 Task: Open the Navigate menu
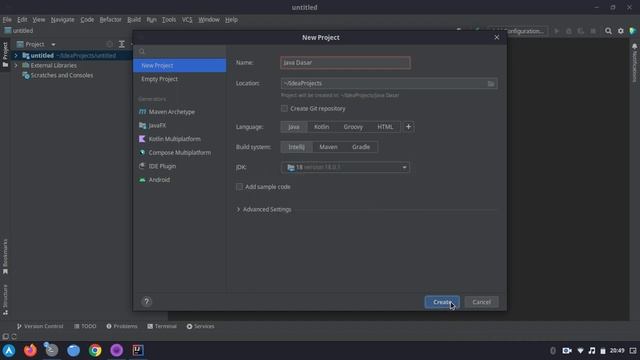(62, 20)
